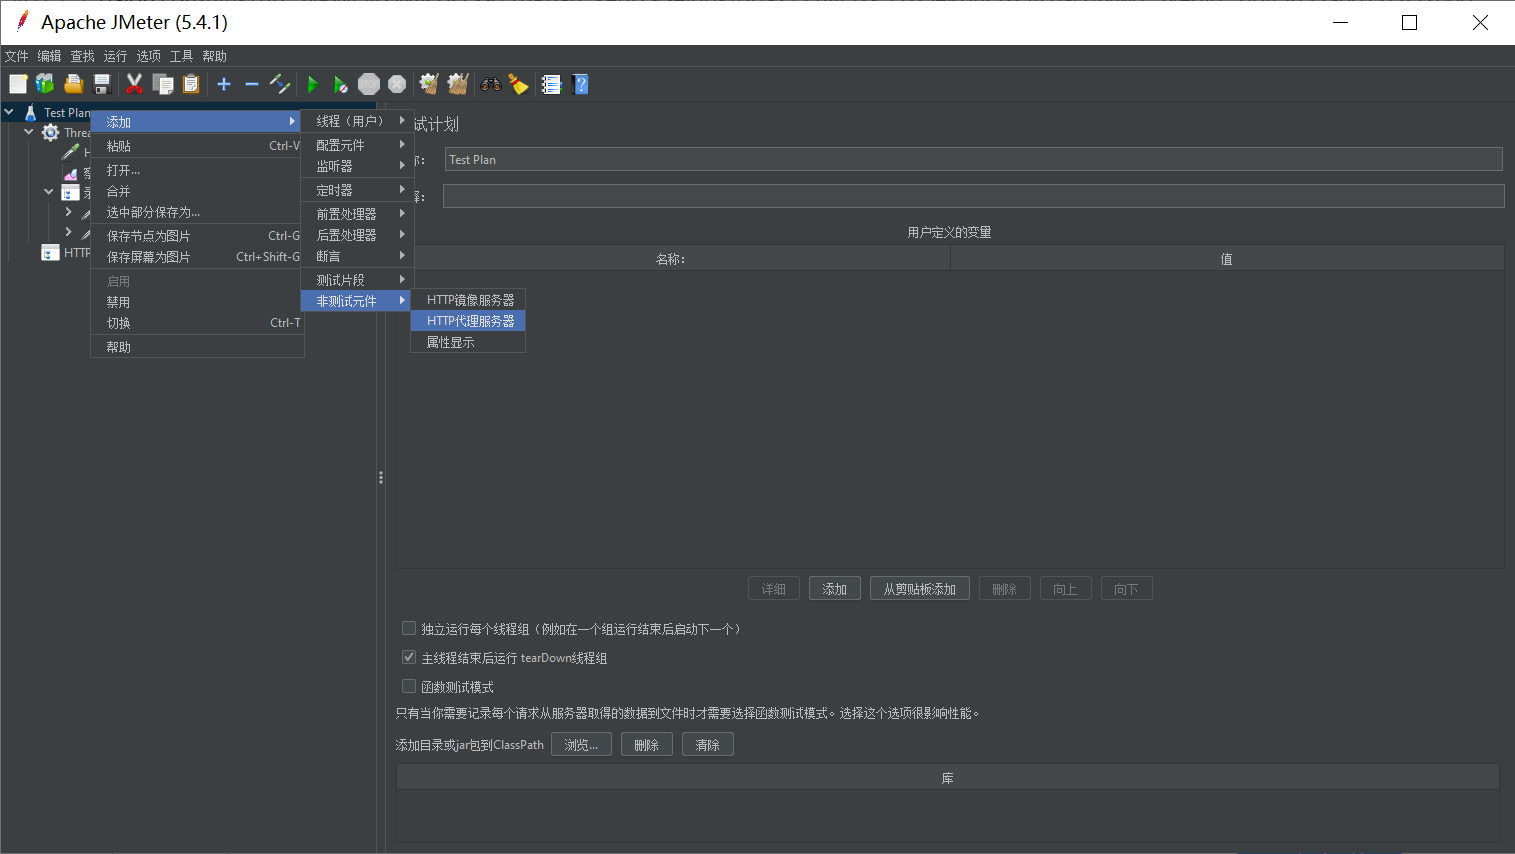Choose HTTP代理服务器 menu entry

click(468, 321)
